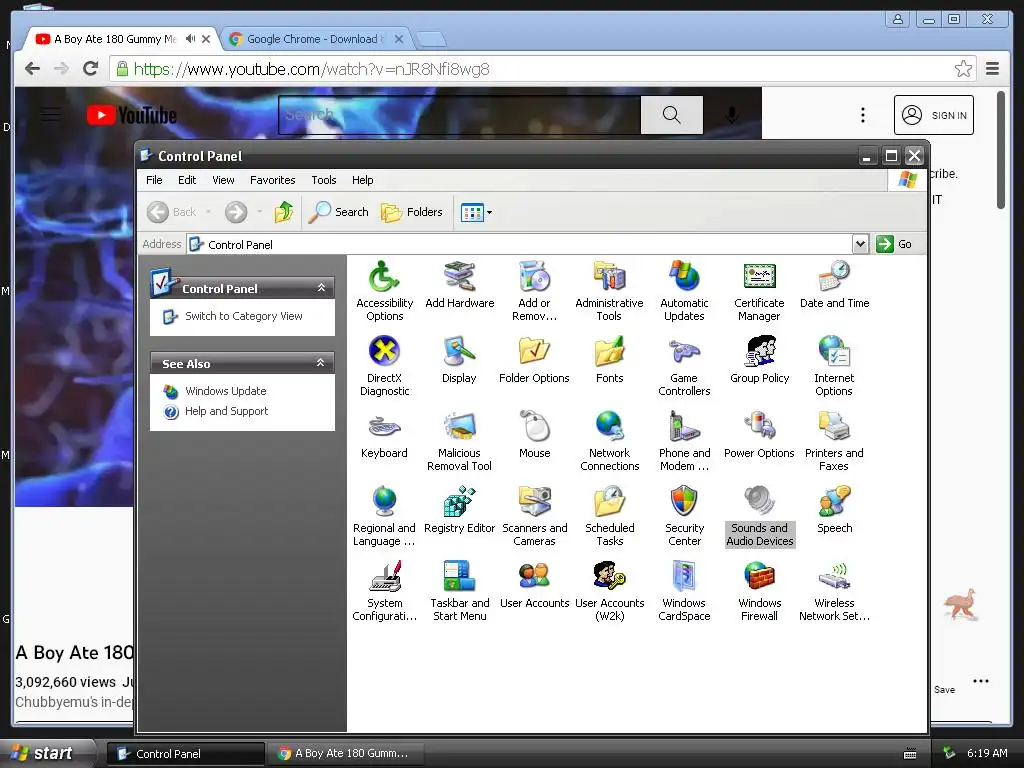This screenshot has width=1024, height=768.
Task: Open Display settings icon
Action: [459, 360]
